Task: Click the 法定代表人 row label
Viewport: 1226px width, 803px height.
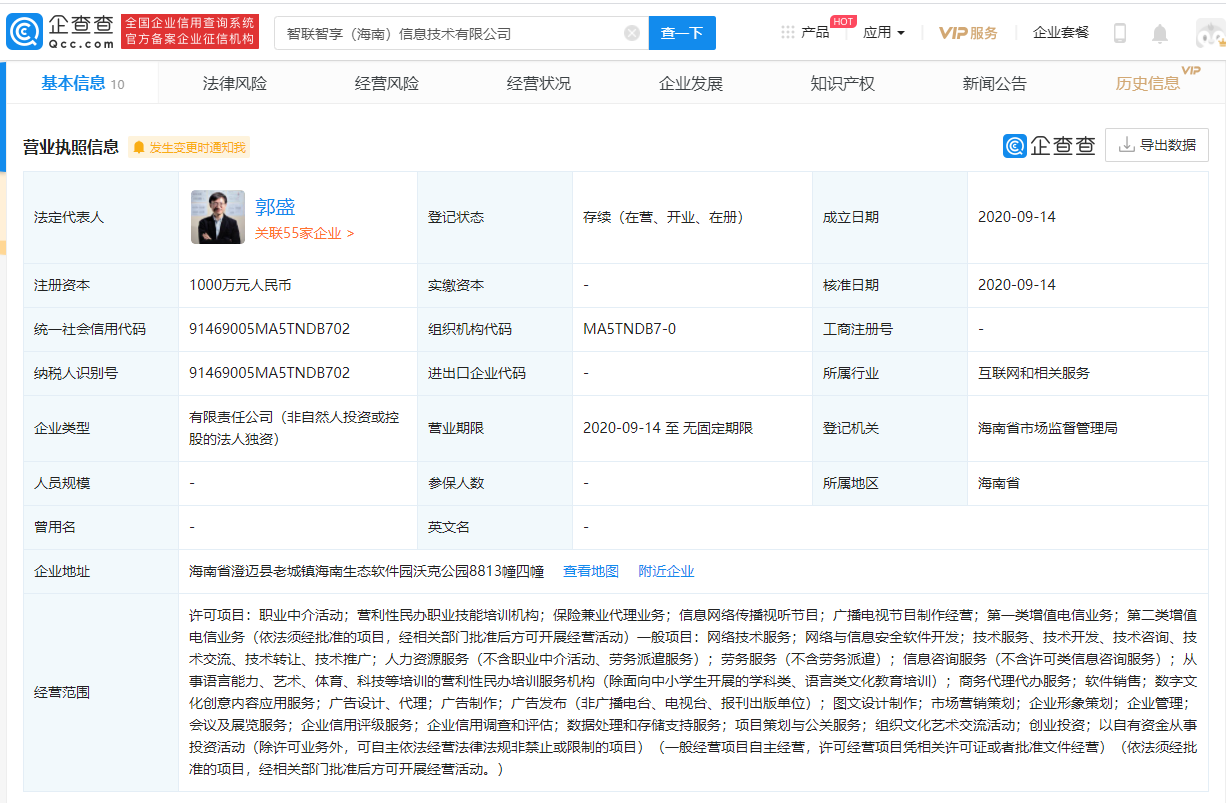Action: (69, 217)
